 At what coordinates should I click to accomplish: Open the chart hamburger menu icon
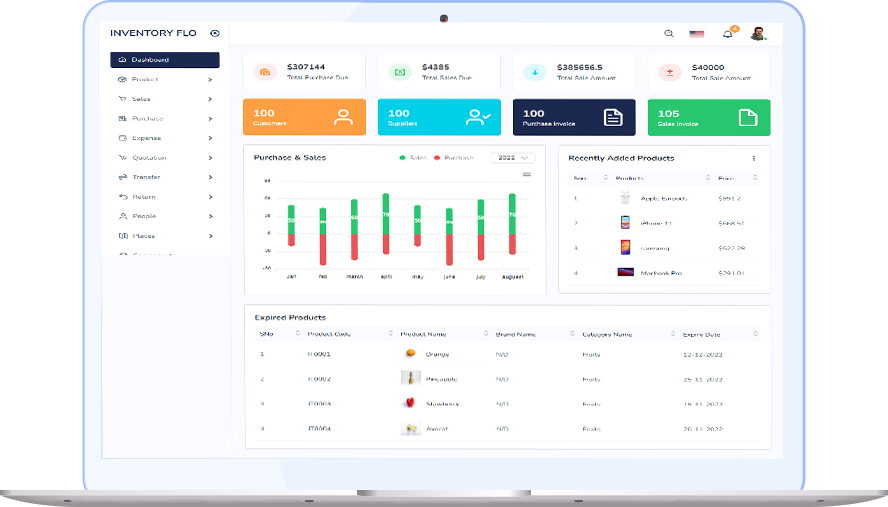(527, 174)
